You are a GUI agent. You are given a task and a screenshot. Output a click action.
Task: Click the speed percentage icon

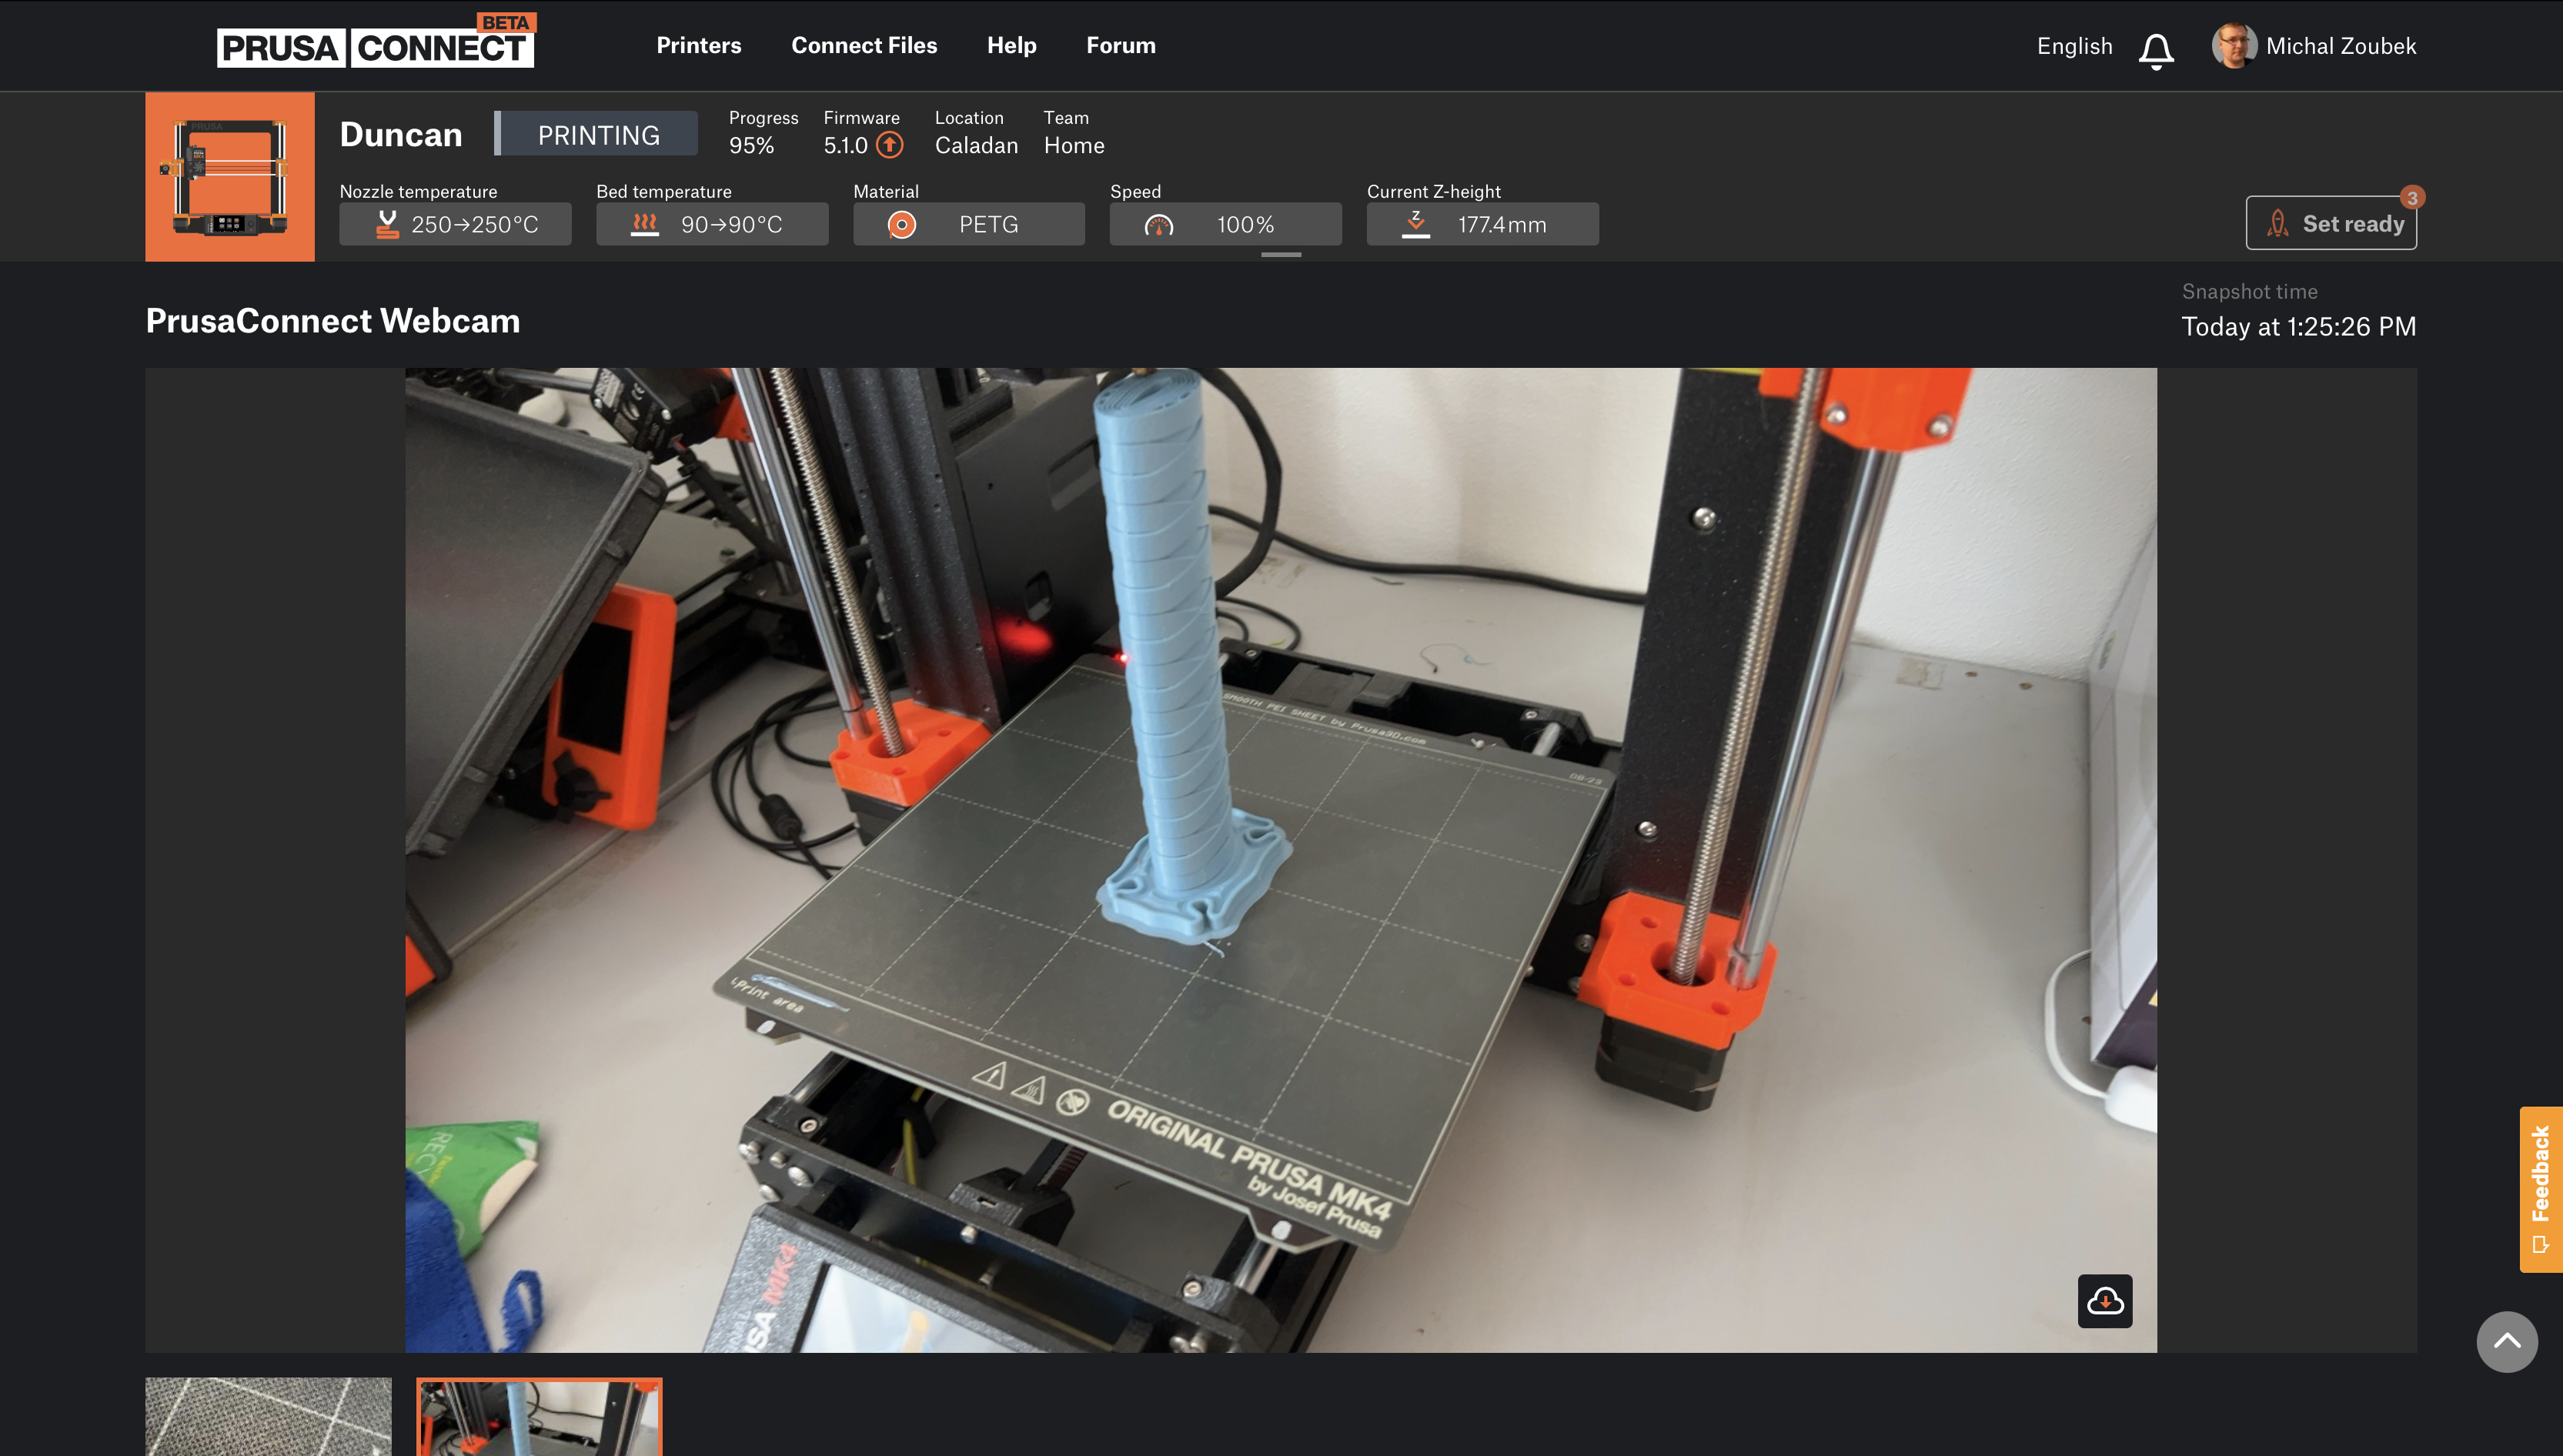(1160, 224)
